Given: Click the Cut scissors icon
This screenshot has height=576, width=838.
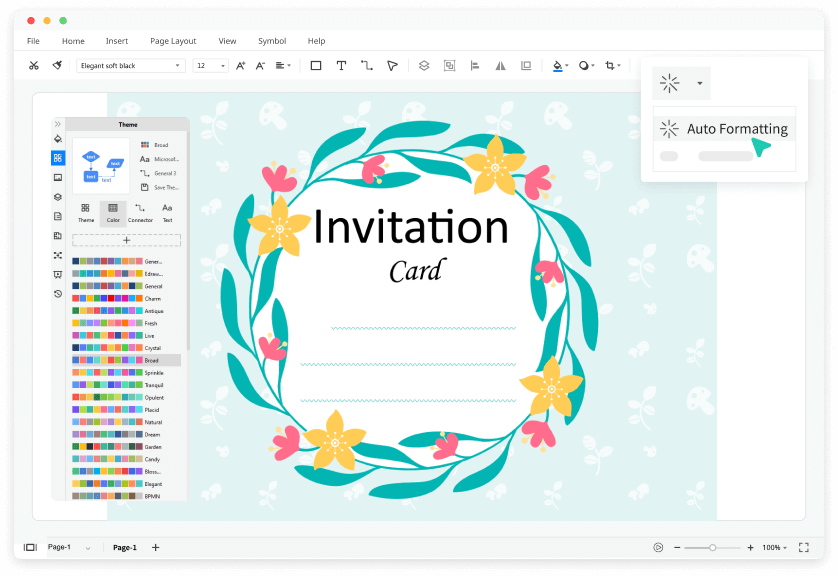Looking at the screenshot, I should tap(34, 65).
